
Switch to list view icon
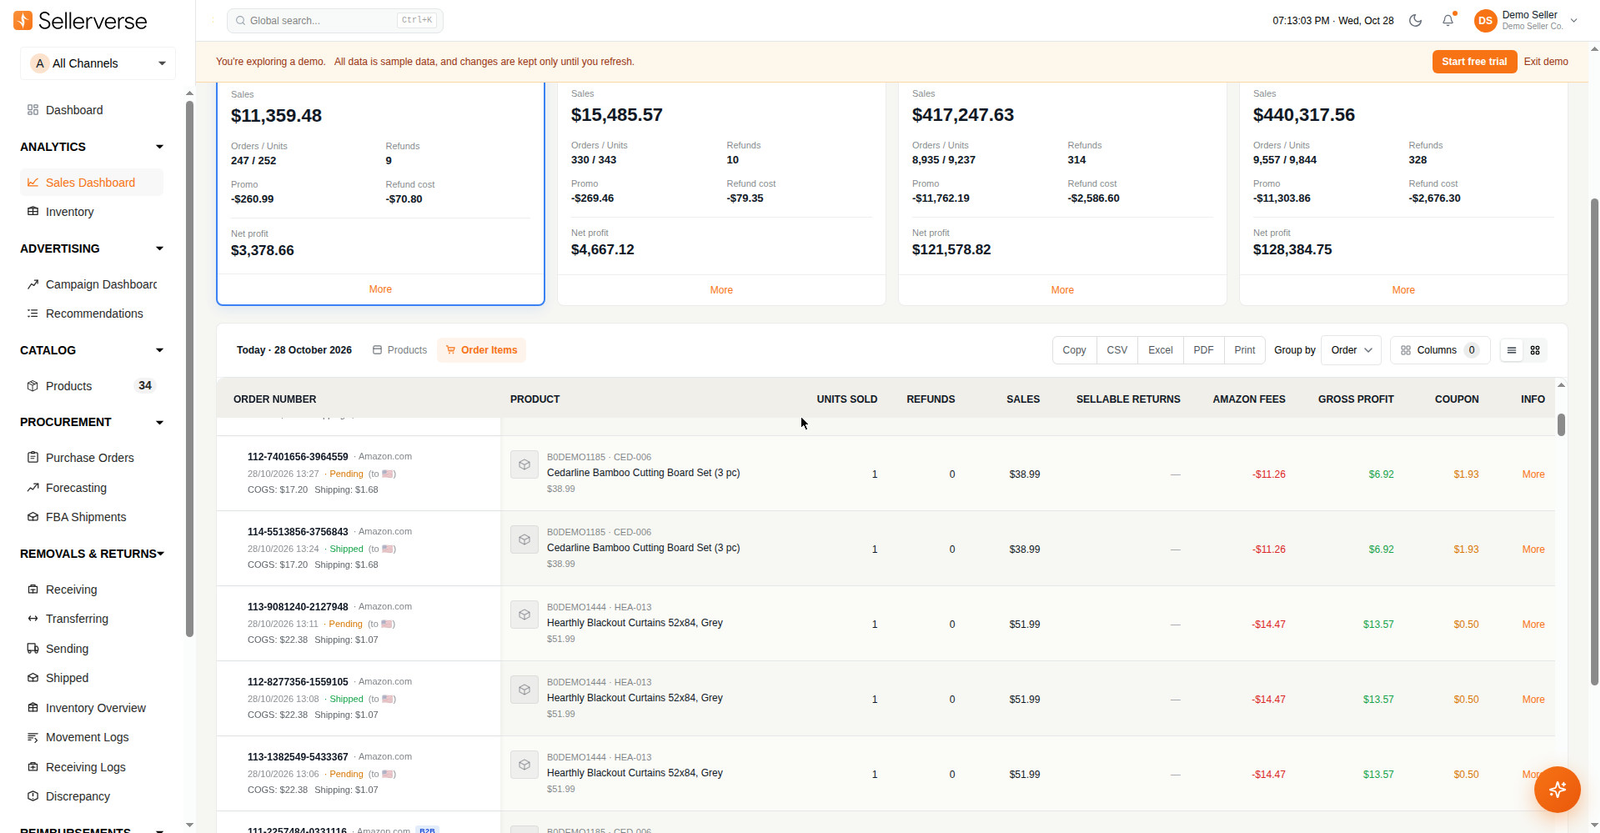[1511, 350]
